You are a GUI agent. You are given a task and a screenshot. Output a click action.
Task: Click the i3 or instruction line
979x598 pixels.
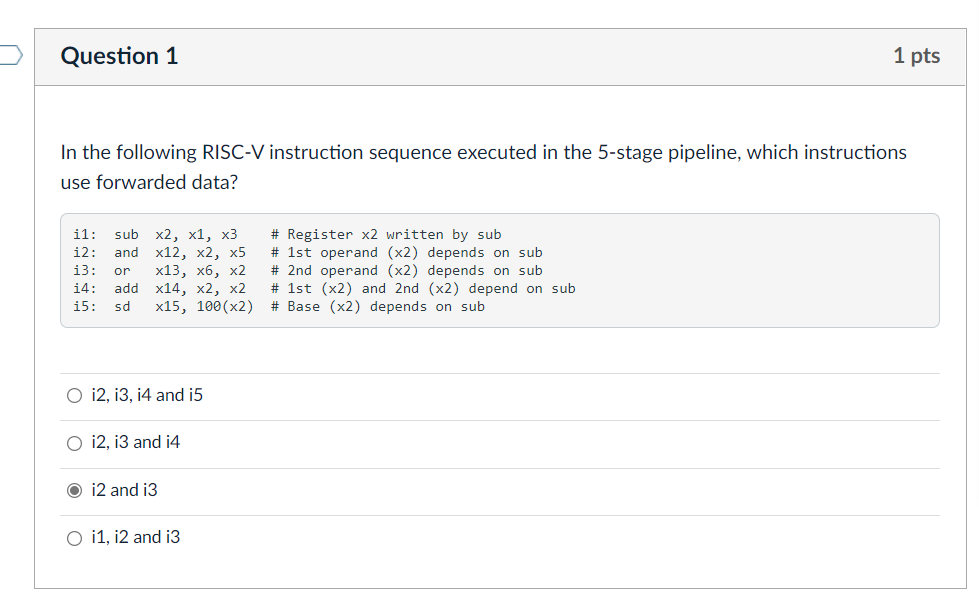[160, 271]
